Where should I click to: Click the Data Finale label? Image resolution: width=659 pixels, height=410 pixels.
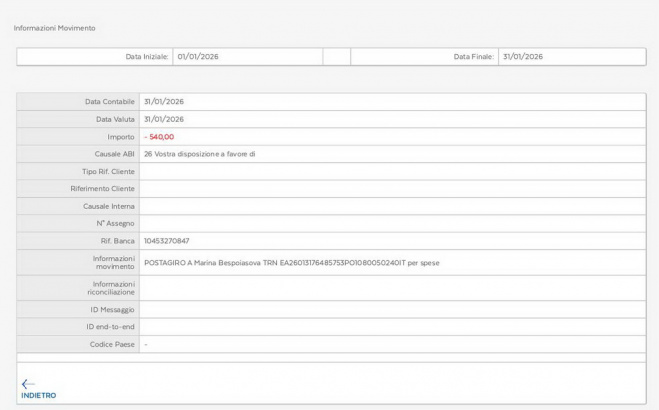[x=473, y=57]
